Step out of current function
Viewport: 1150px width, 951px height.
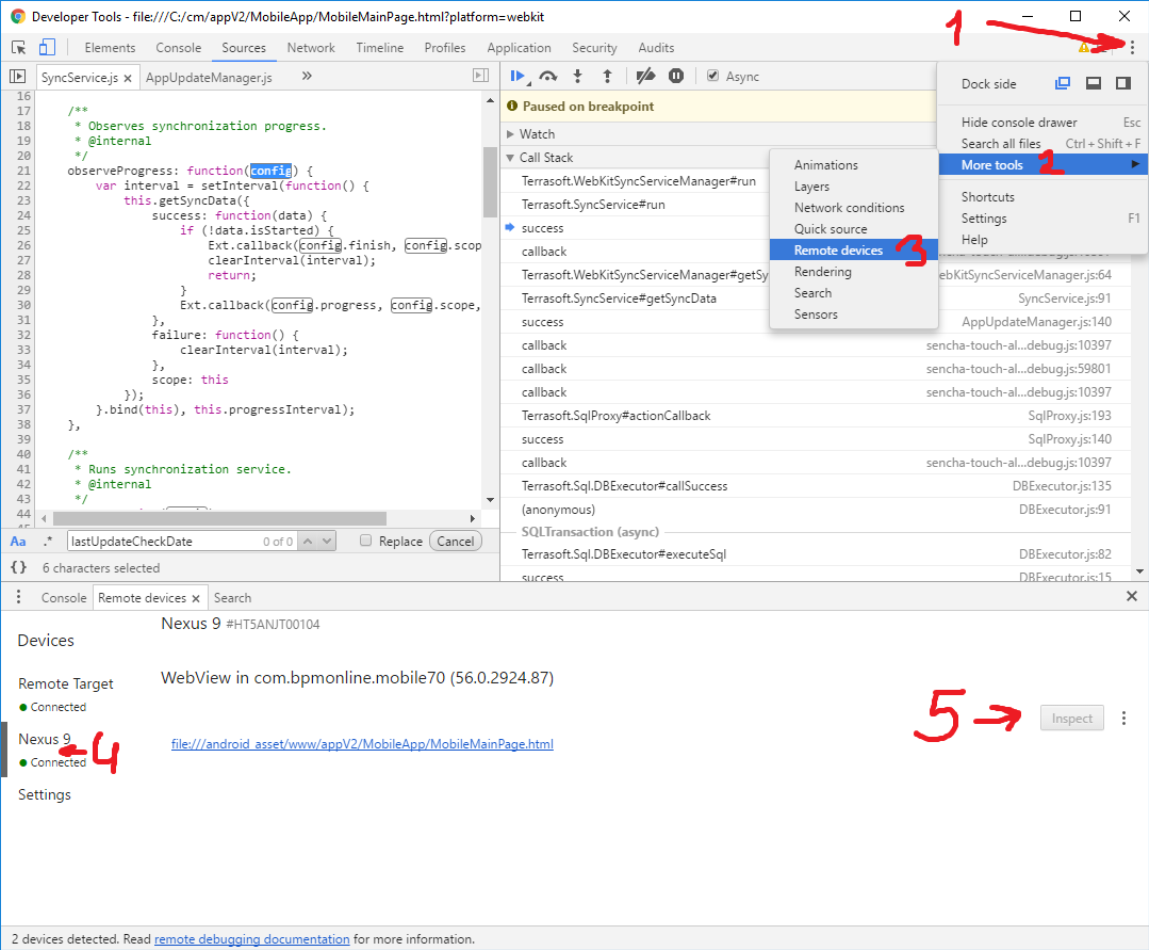point(607,76)
